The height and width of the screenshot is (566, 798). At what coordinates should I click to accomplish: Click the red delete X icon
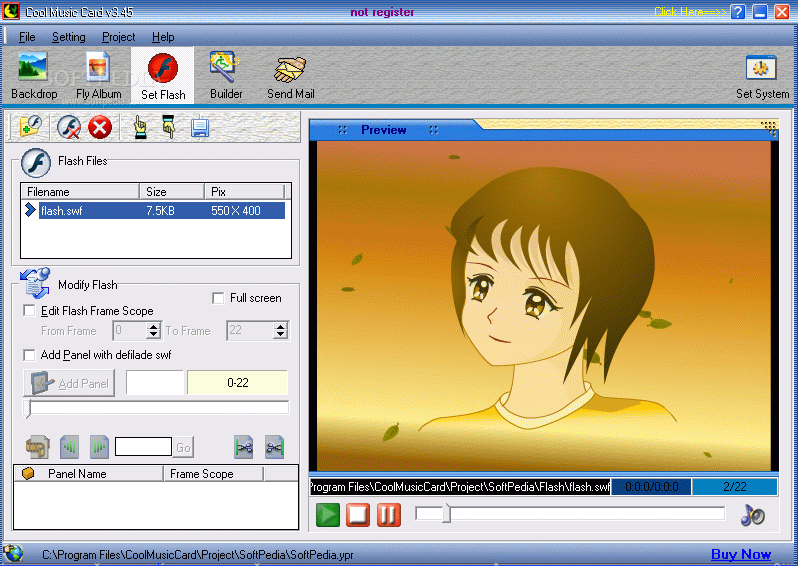click(x=100, y=127)
